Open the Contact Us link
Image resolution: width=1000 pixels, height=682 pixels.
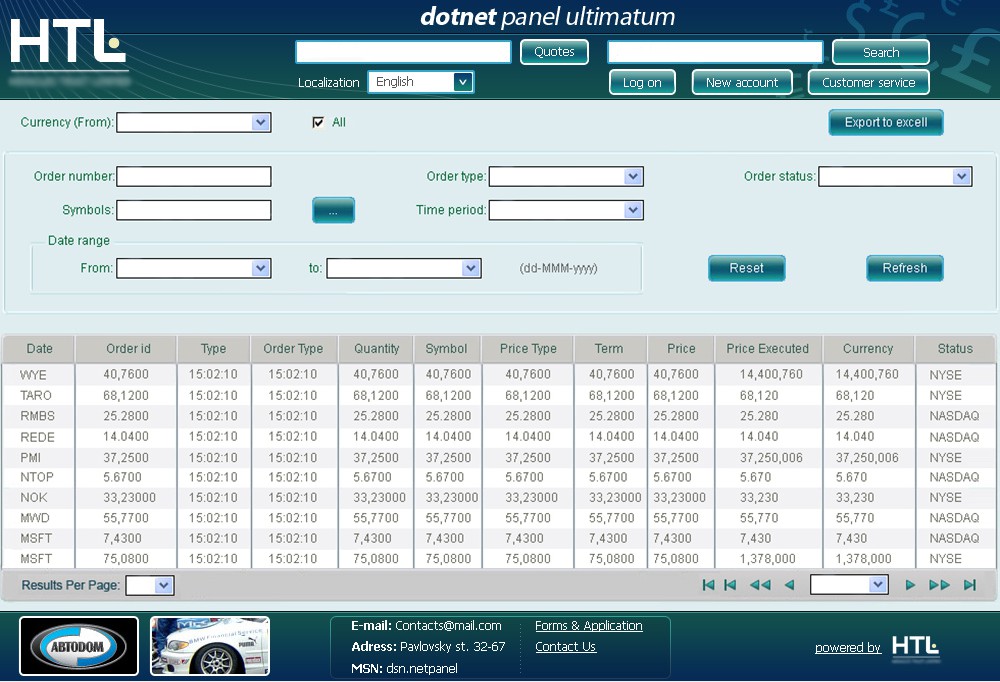tap(565, 647)
